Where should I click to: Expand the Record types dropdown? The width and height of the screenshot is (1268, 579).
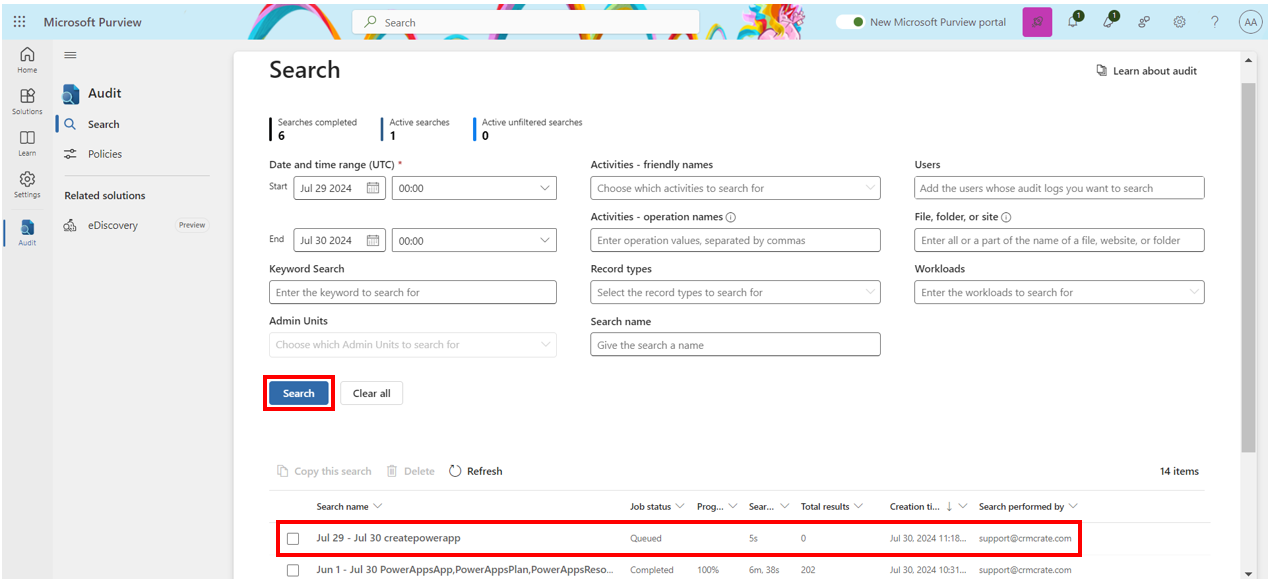coord(735,291)
